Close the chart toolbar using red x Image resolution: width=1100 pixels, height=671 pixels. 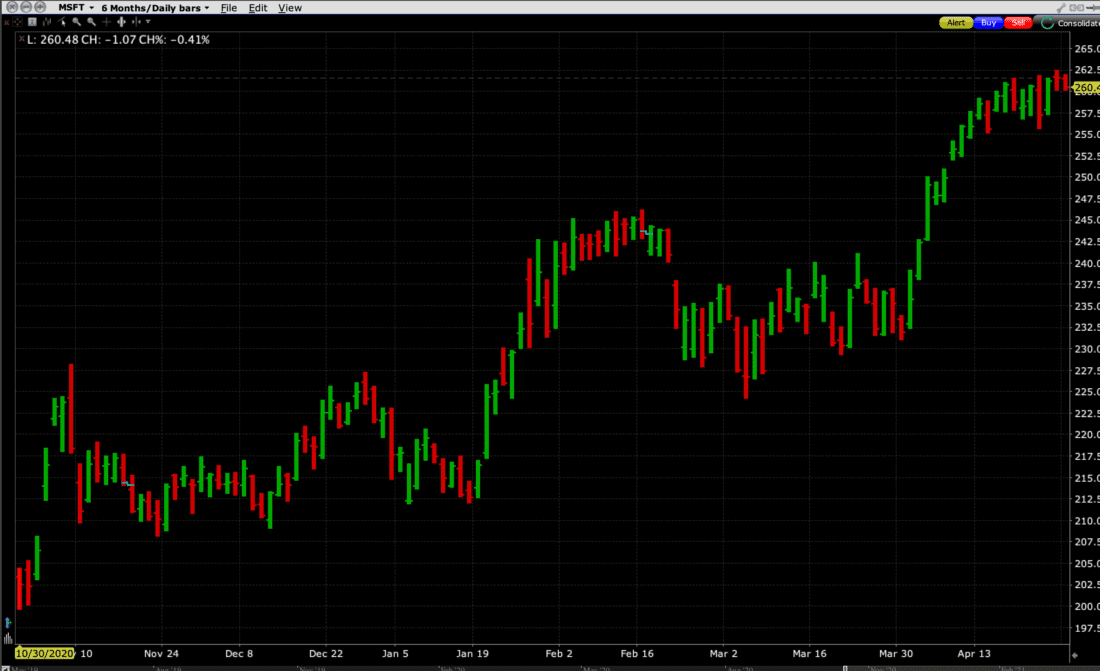[8, 22]
